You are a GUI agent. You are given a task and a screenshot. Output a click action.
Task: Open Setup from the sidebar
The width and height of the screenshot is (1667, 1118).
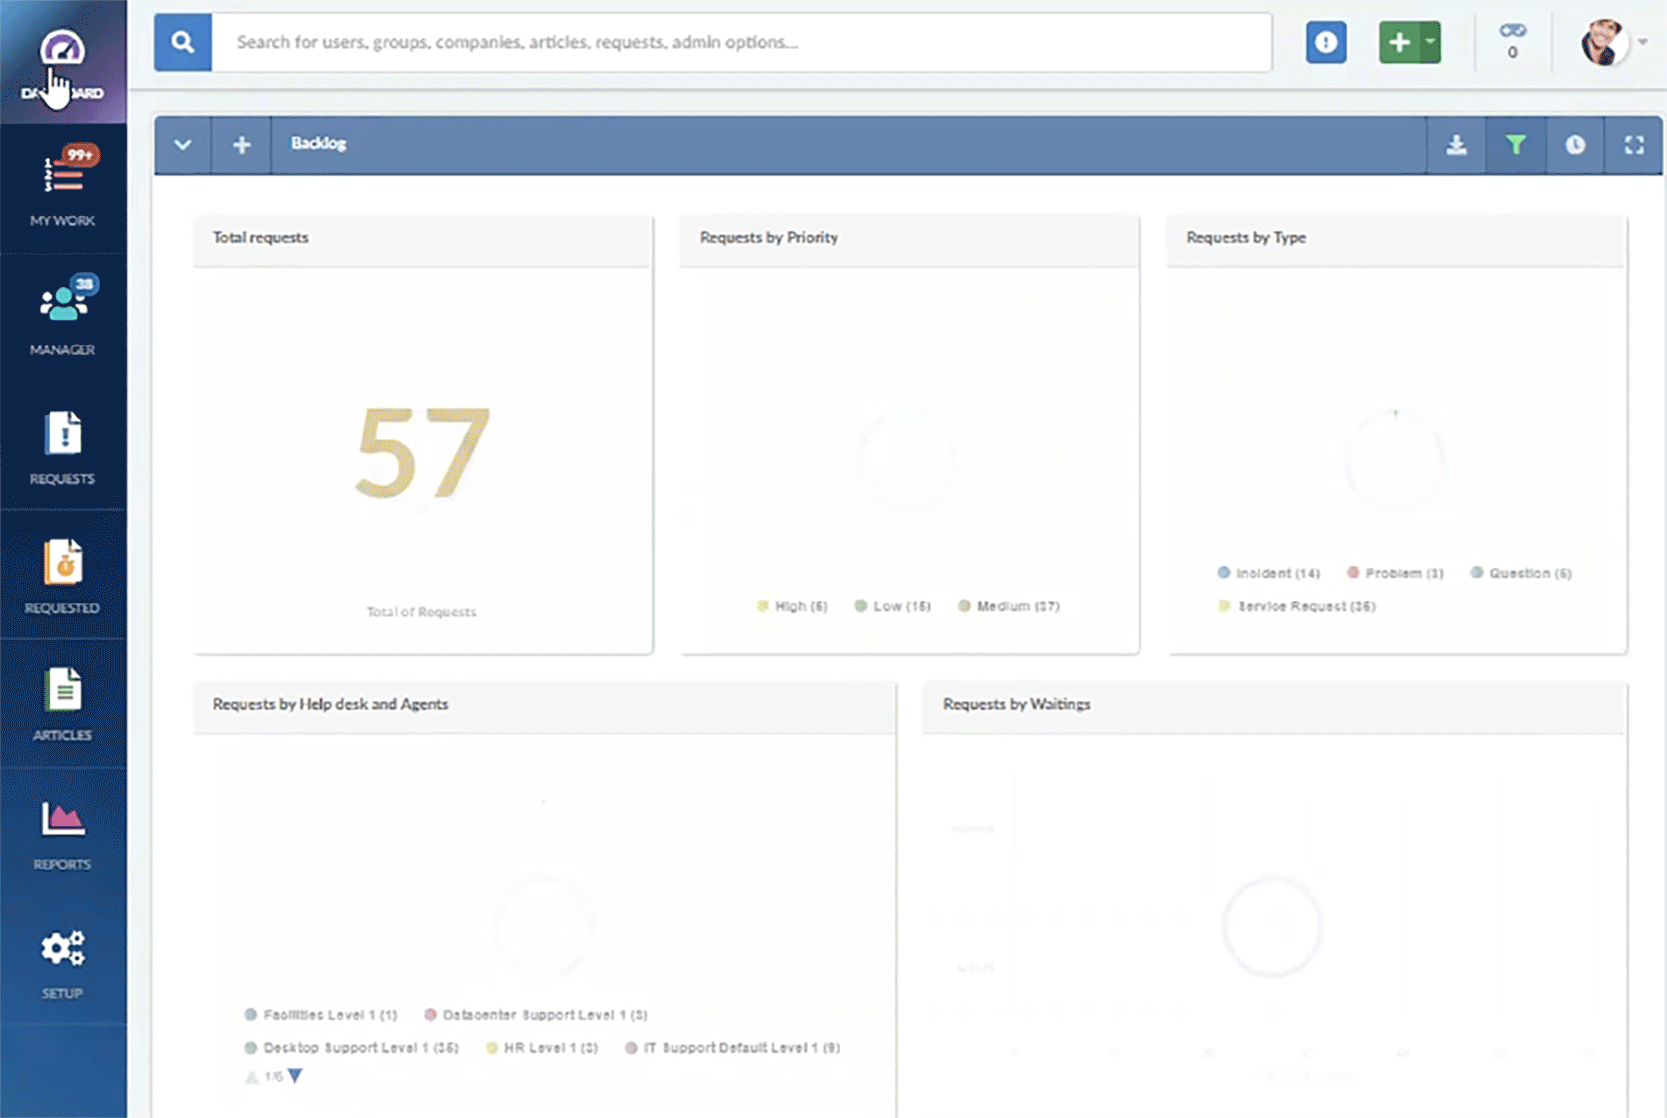[x=62, y=960]
